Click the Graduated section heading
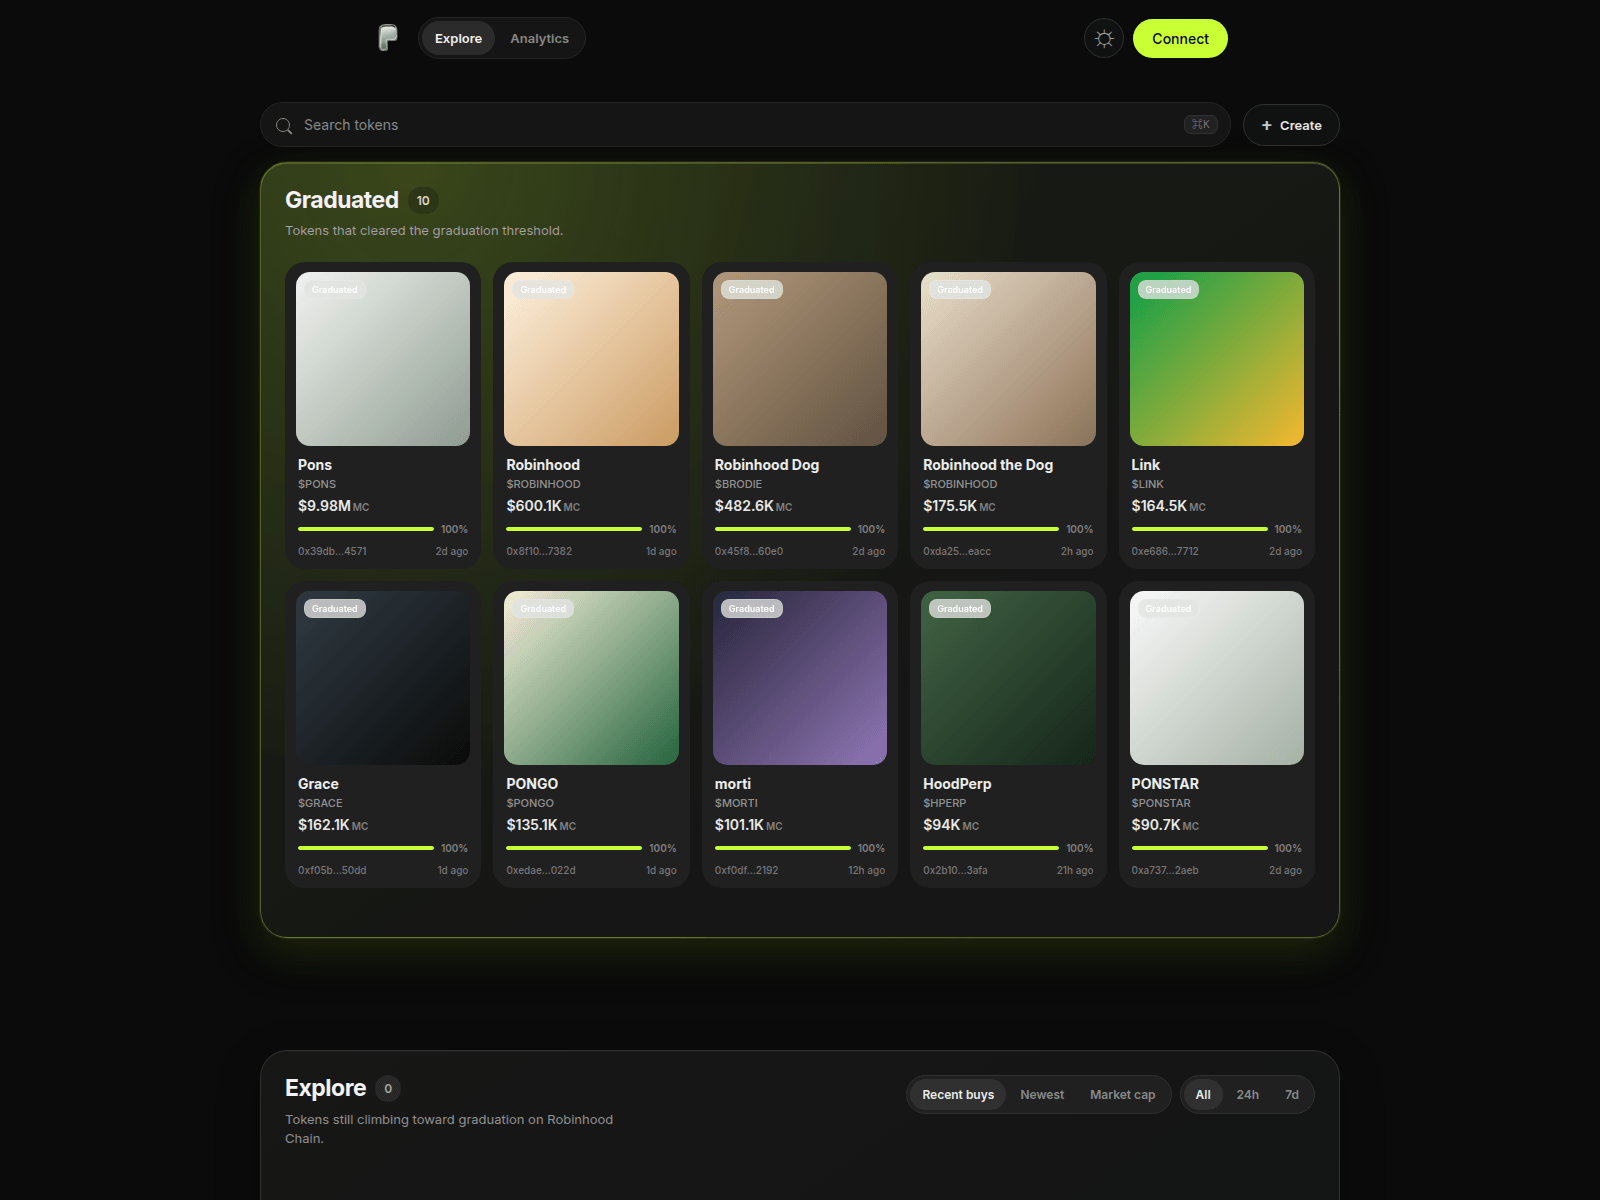Image resolution: width=1600 pixels, height=1200 pixels. coord(342,200)
